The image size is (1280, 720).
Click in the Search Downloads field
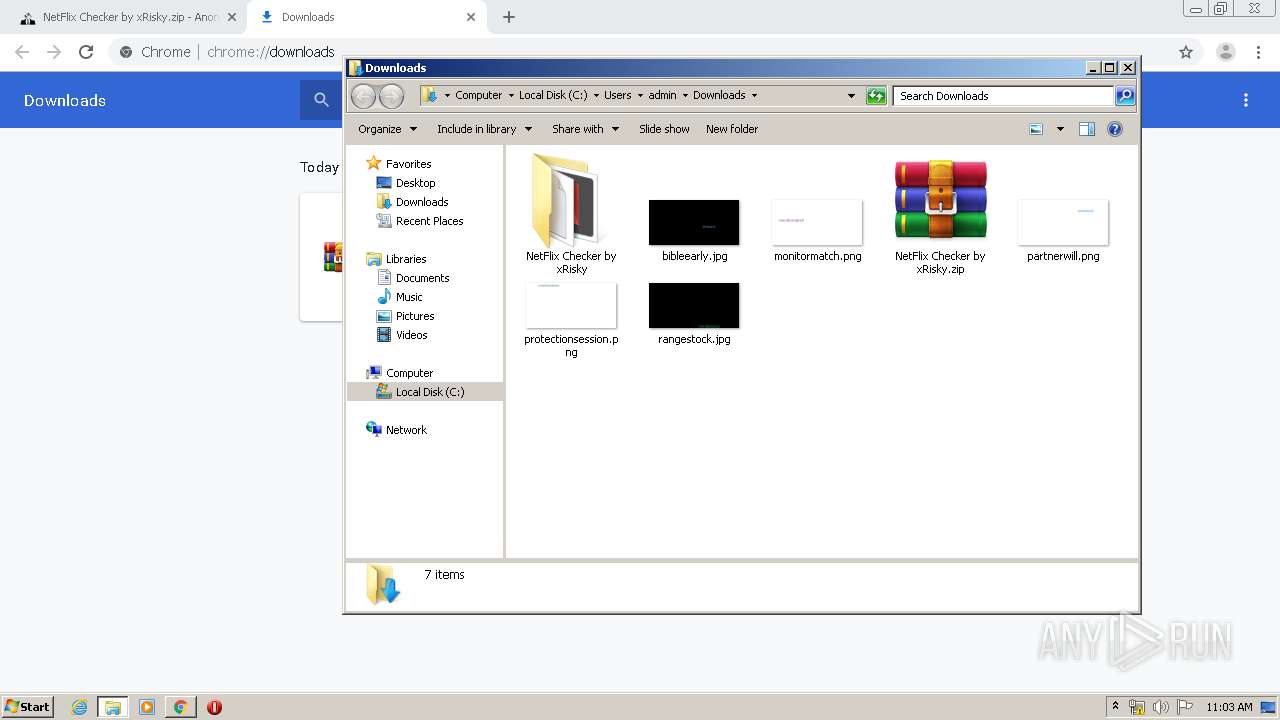coord(1003,96)
